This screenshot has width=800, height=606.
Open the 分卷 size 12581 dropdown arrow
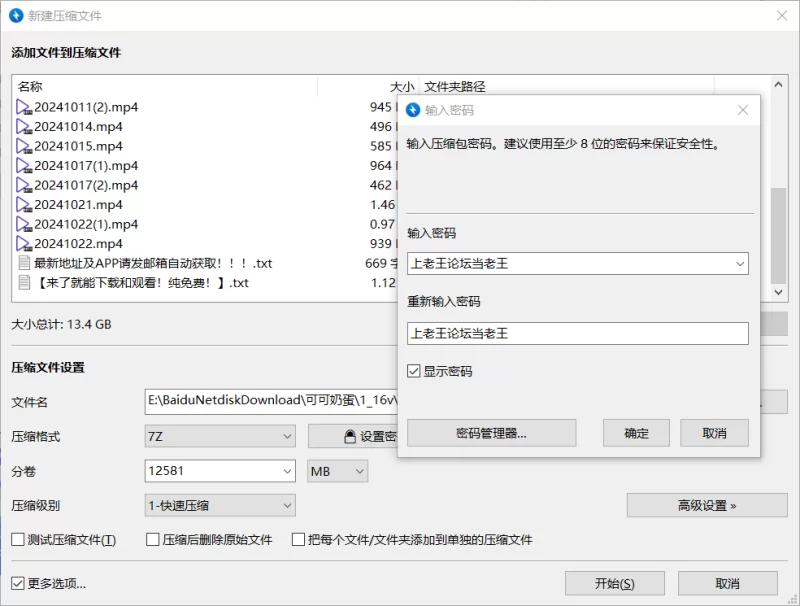click(x=287, y=471)
